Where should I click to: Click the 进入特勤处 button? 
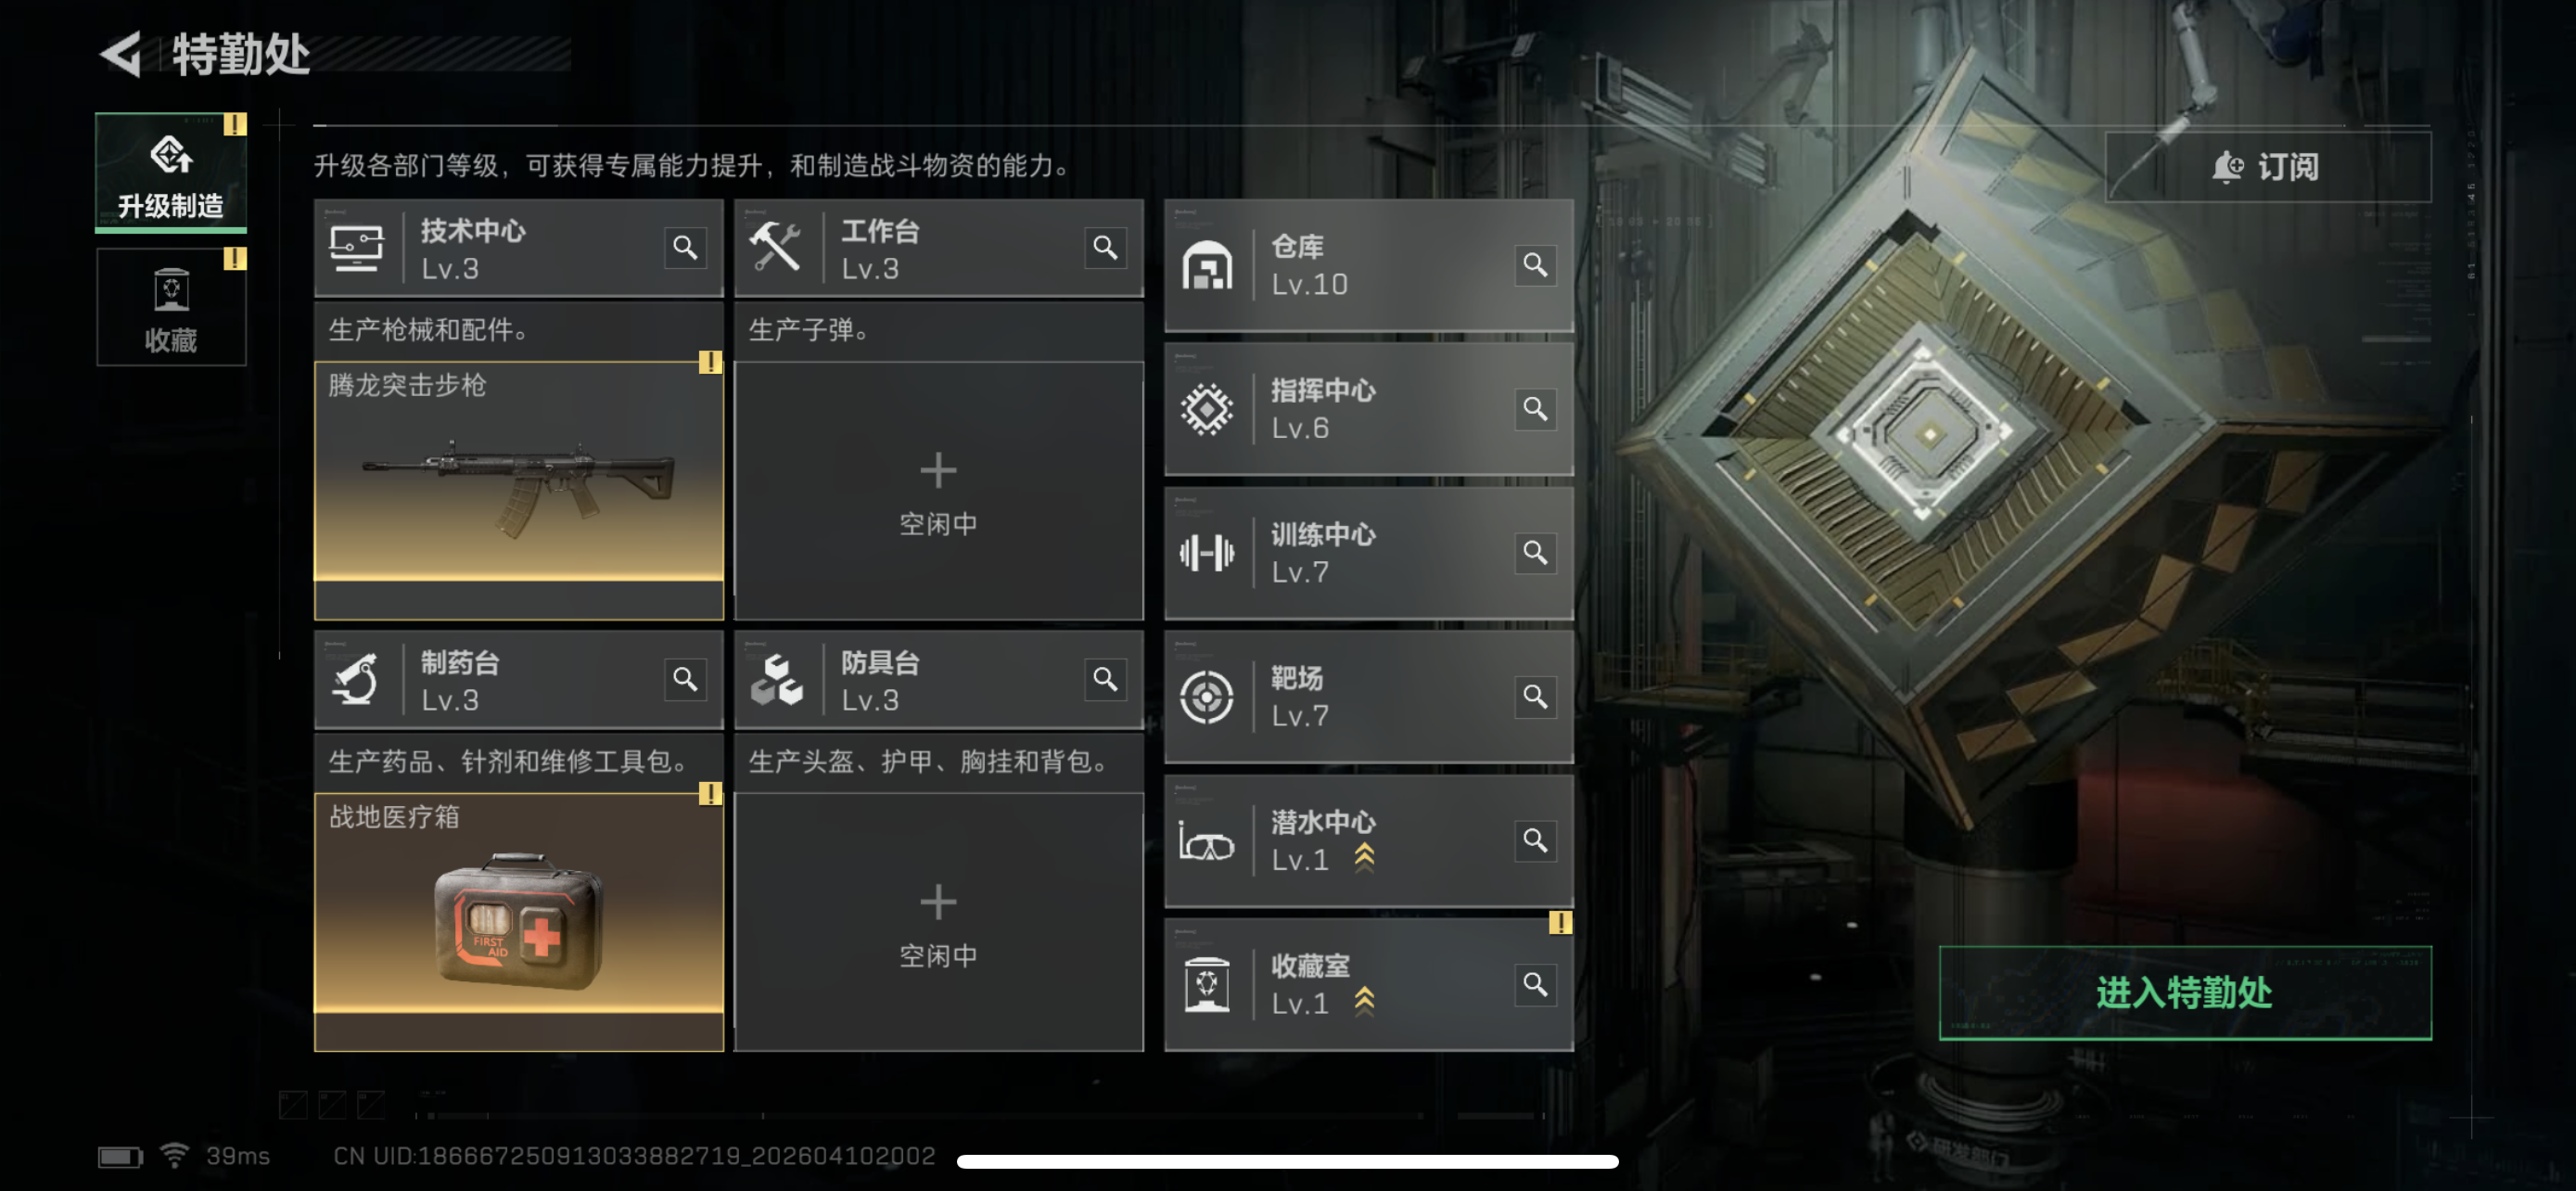[x=2185, y=993]
